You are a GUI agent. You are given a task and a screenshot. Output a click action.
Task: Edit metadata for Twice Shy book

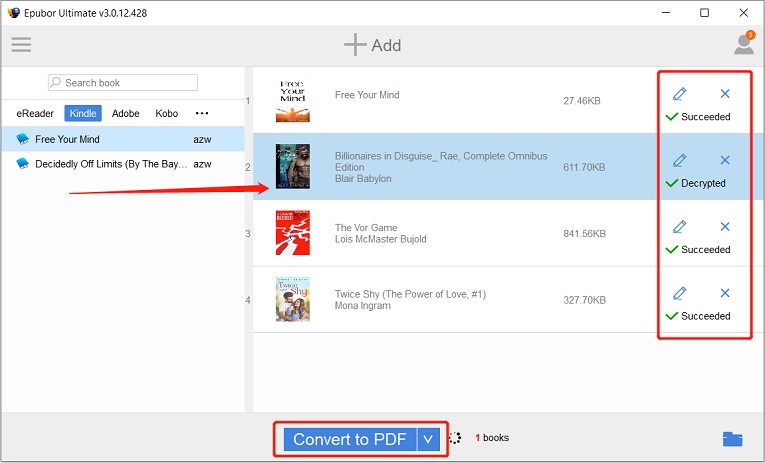pos(680,293)
